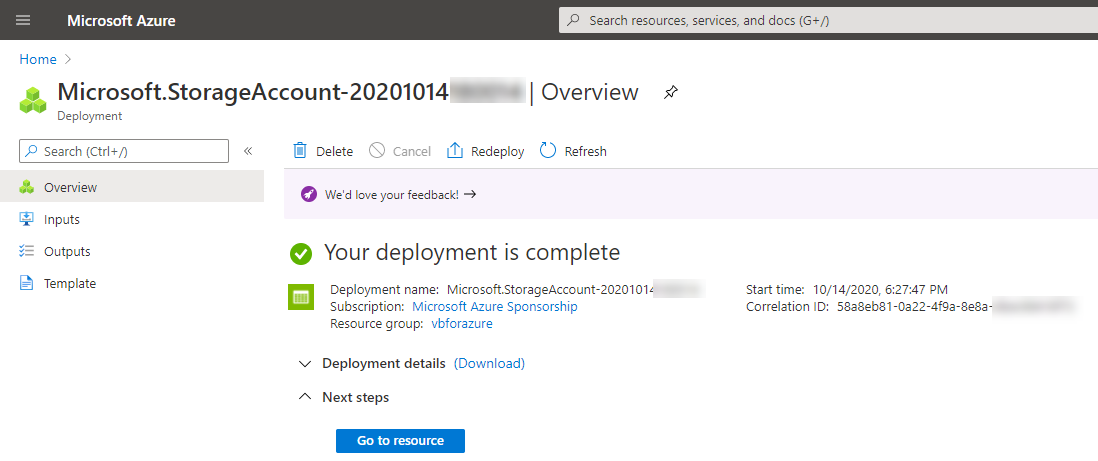Click the Go to resource button

(401, 441)
